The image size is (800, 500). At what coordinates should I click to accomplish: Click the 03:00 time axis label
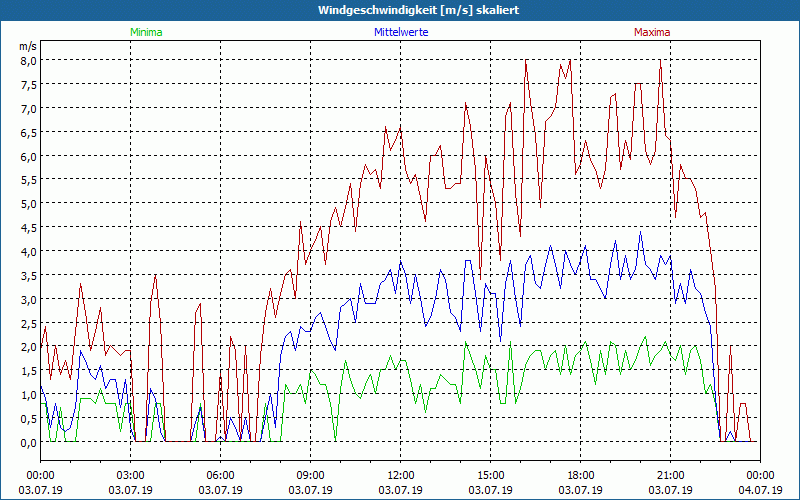131,475
